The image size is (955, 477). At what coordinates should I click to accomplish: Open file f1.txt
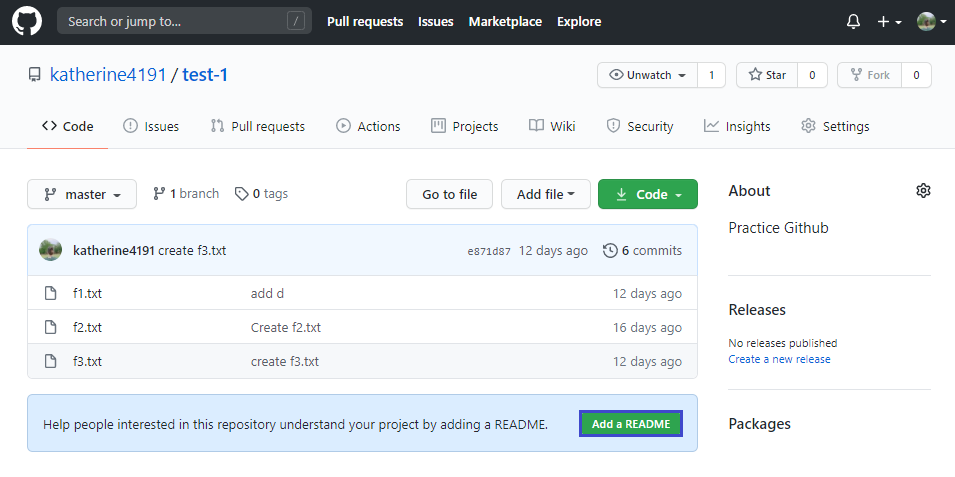tap(87, 294)
